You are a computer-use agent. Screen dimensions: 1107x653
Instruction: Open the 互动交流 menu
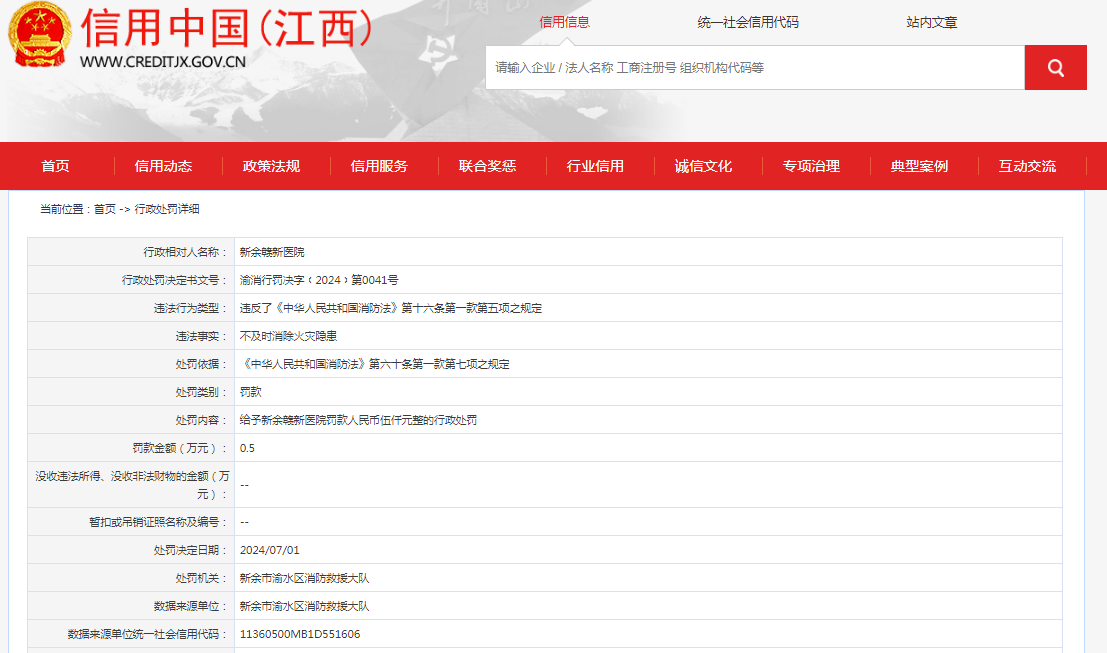[x=1027, y=166]
